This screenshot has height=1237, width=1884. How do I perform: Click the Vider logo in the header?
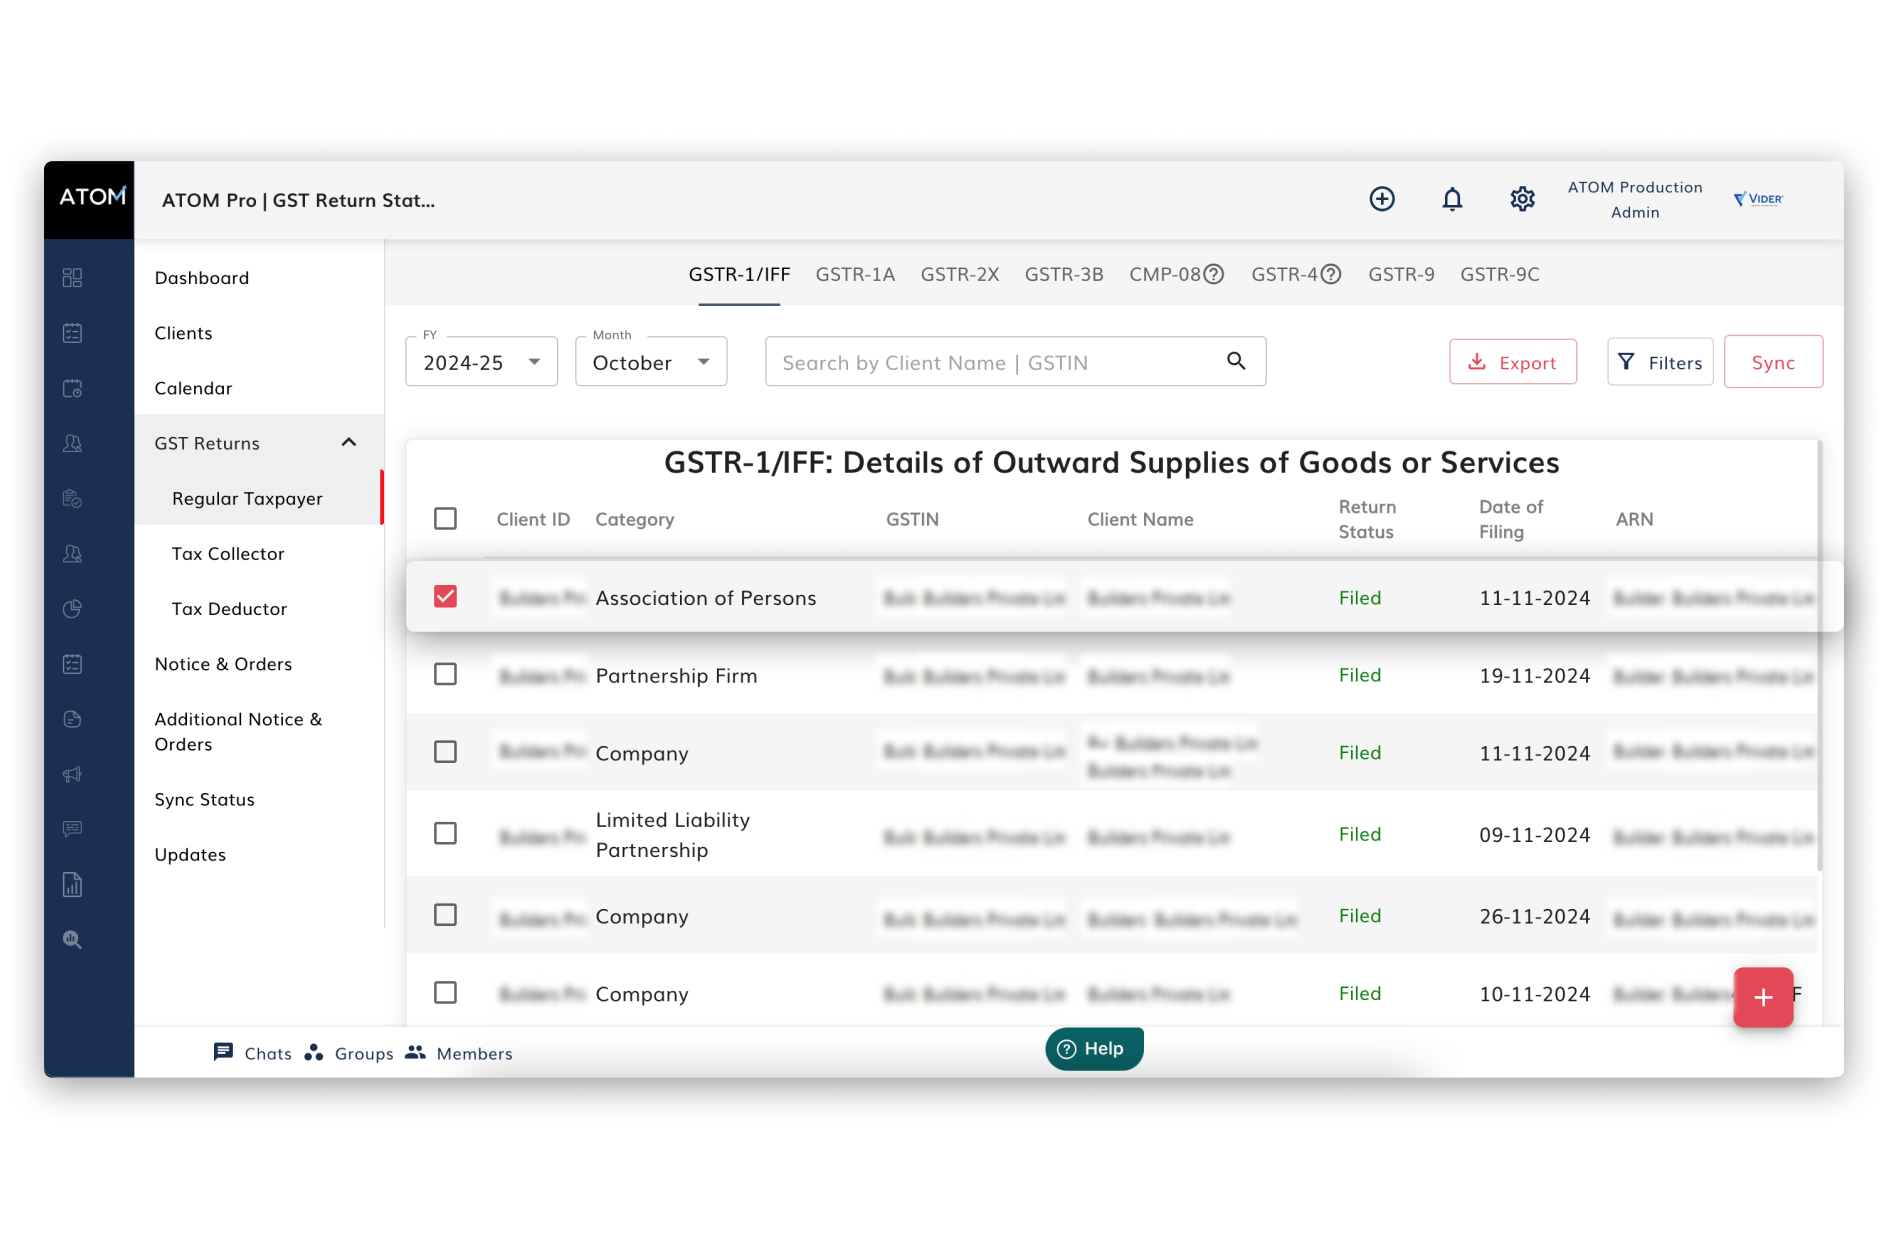pyautogui.click(x=1758, y=199)
